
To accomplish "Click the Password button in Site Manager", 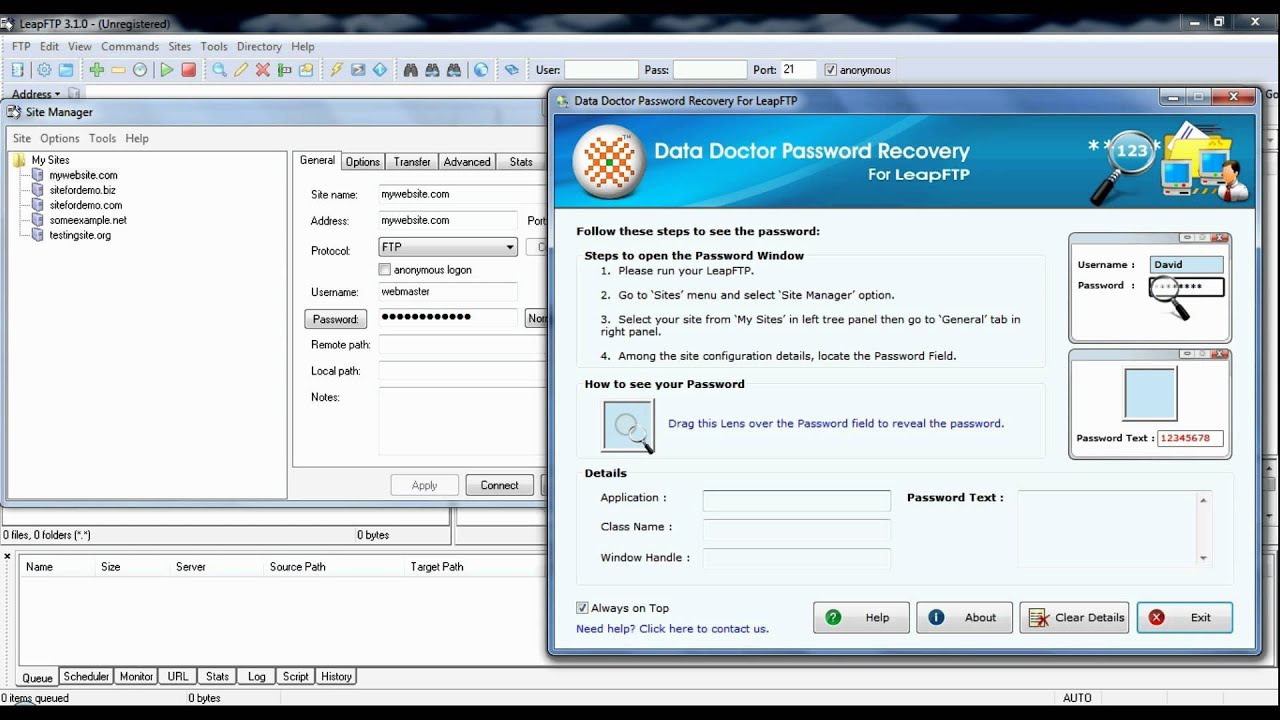I will [335, 319].
